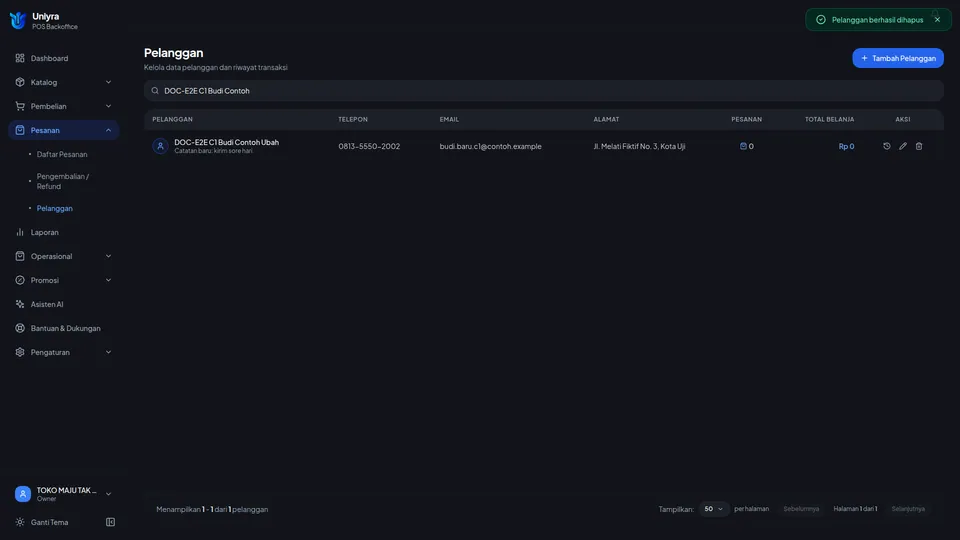The width and height of the screenshot is (960, 540).
Task: Delete customer DOC-E2E C1 Budi Contoh Ubah
Action: (x=918, y=146)
